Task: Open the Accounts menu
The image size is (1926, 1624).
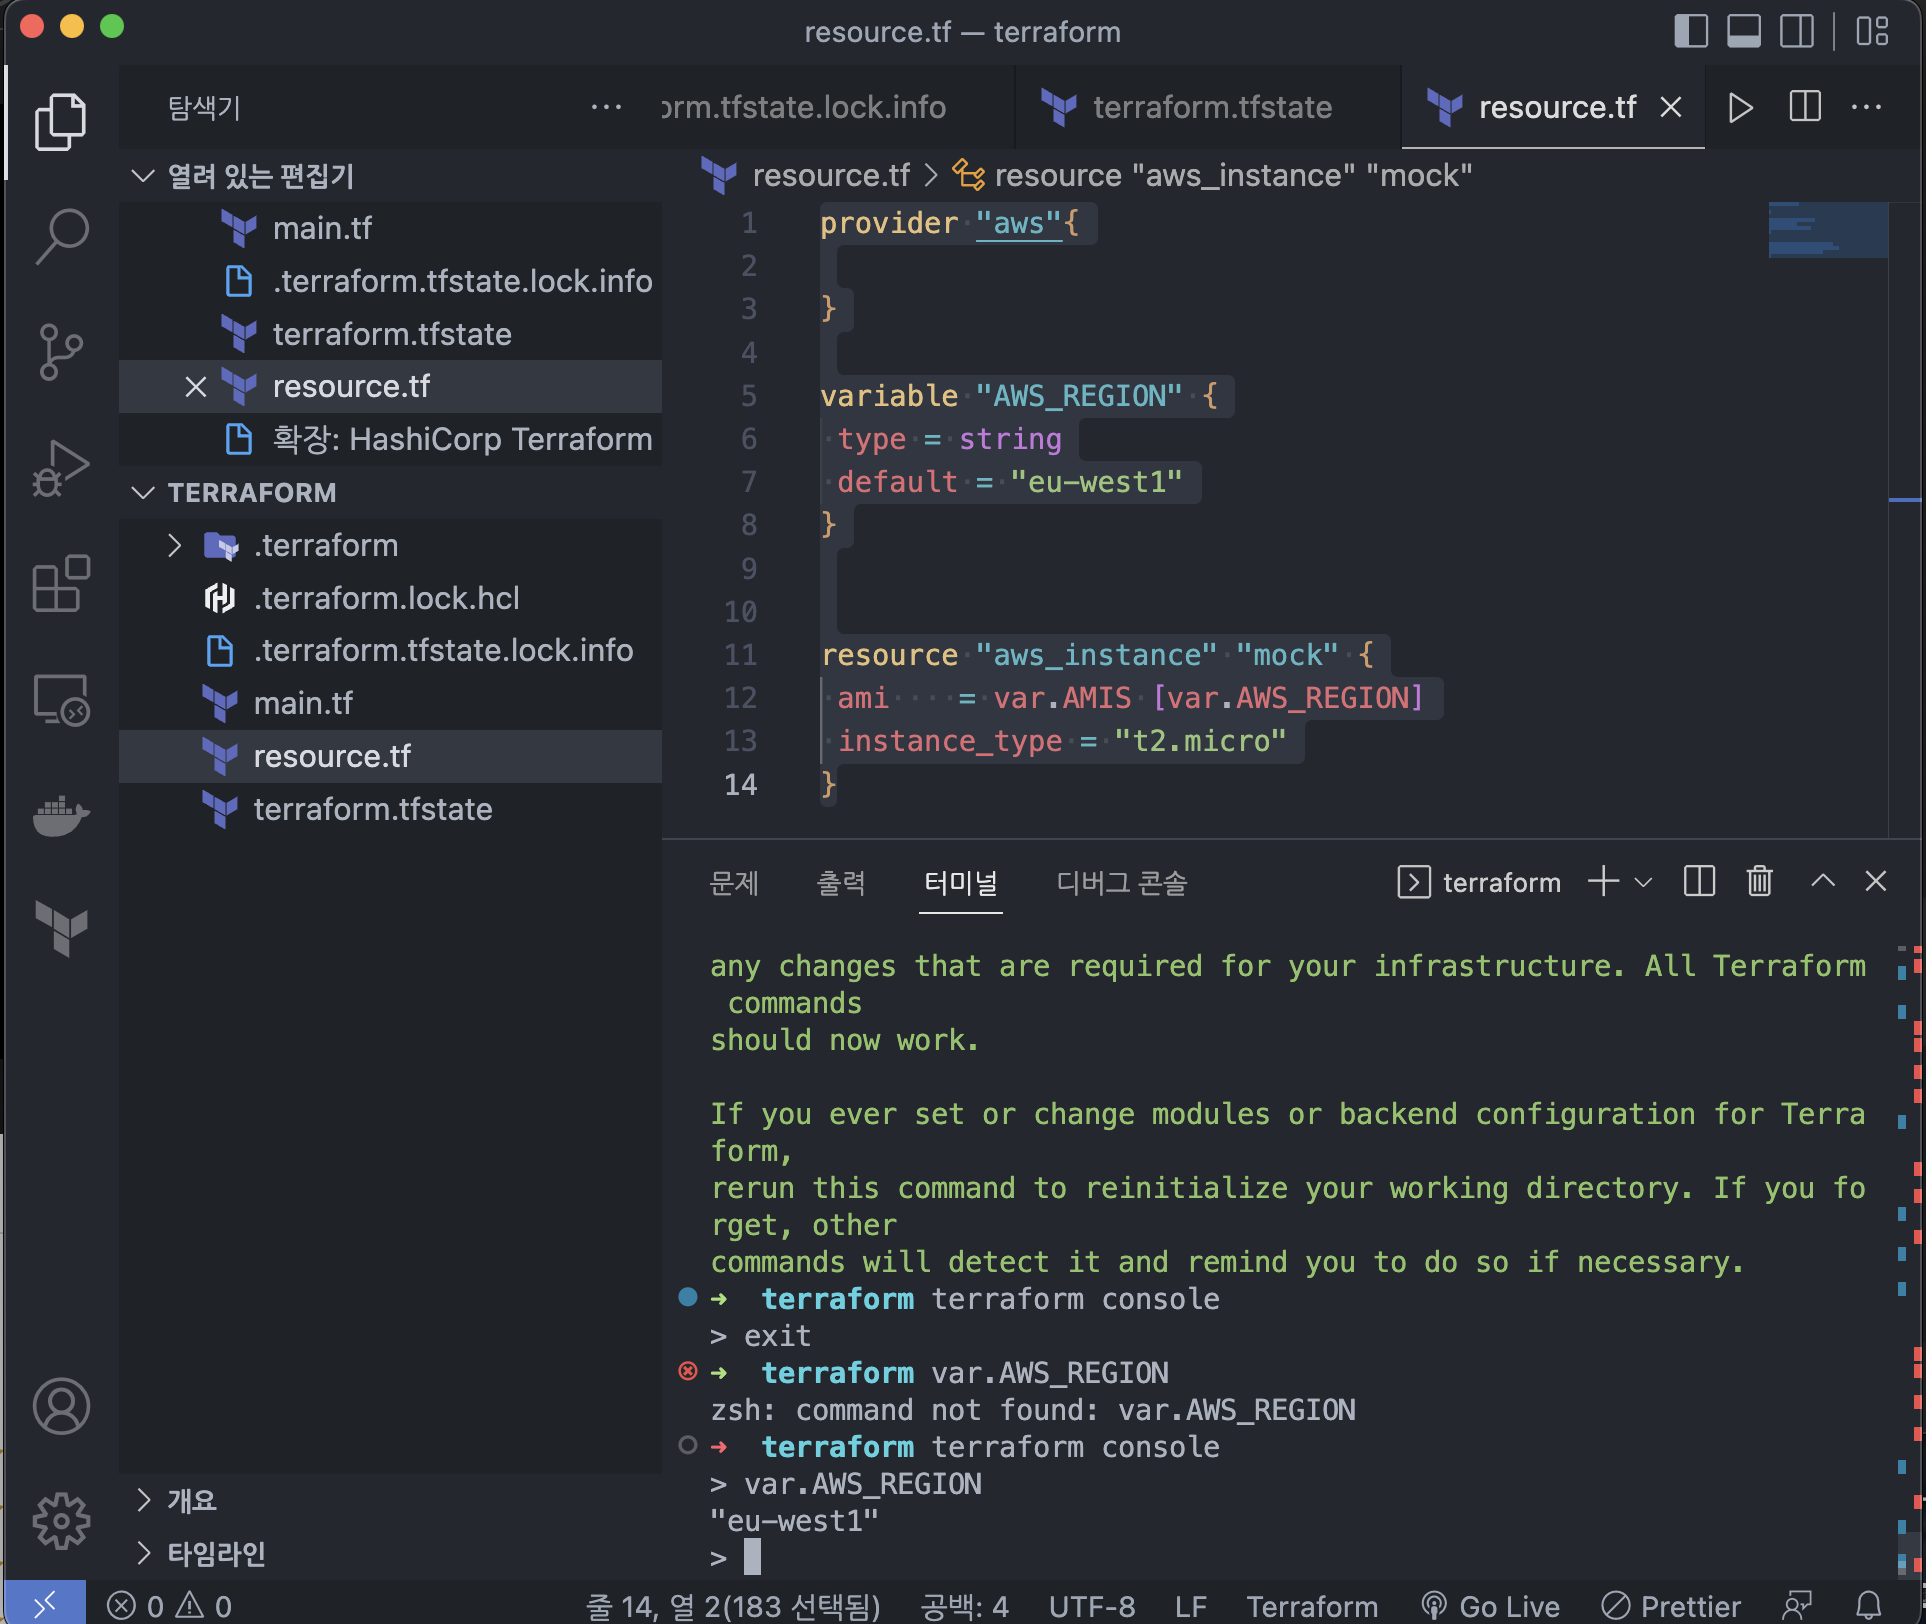Action: (61, 1406)
